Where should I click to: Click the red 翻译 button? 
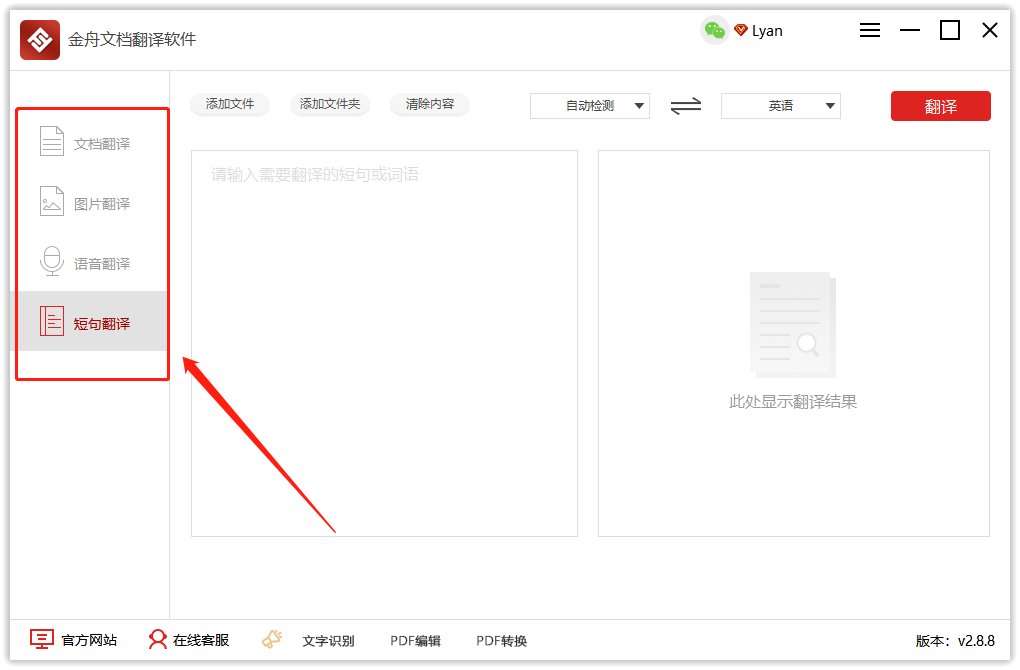[x=941, y=106]
